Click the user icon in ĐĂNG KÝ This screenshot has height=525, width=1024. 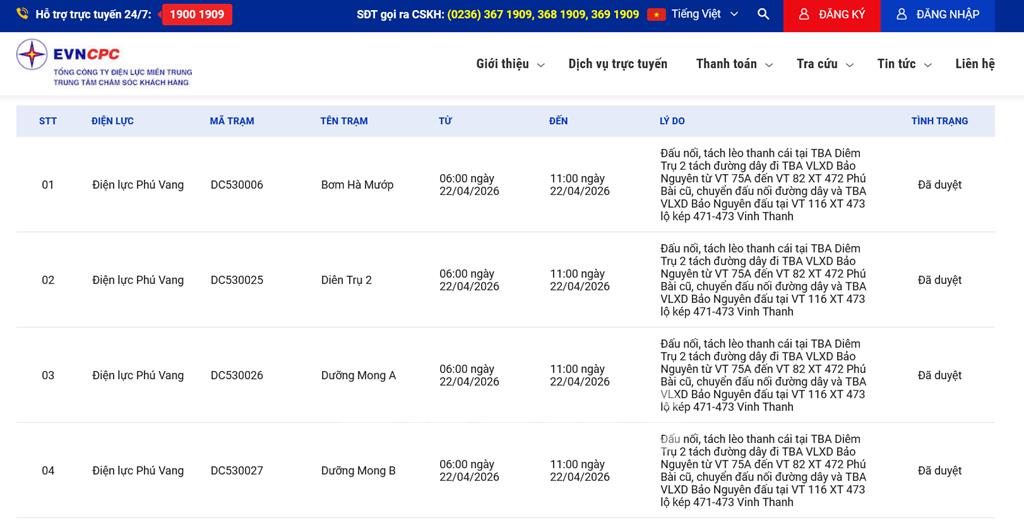803,15
